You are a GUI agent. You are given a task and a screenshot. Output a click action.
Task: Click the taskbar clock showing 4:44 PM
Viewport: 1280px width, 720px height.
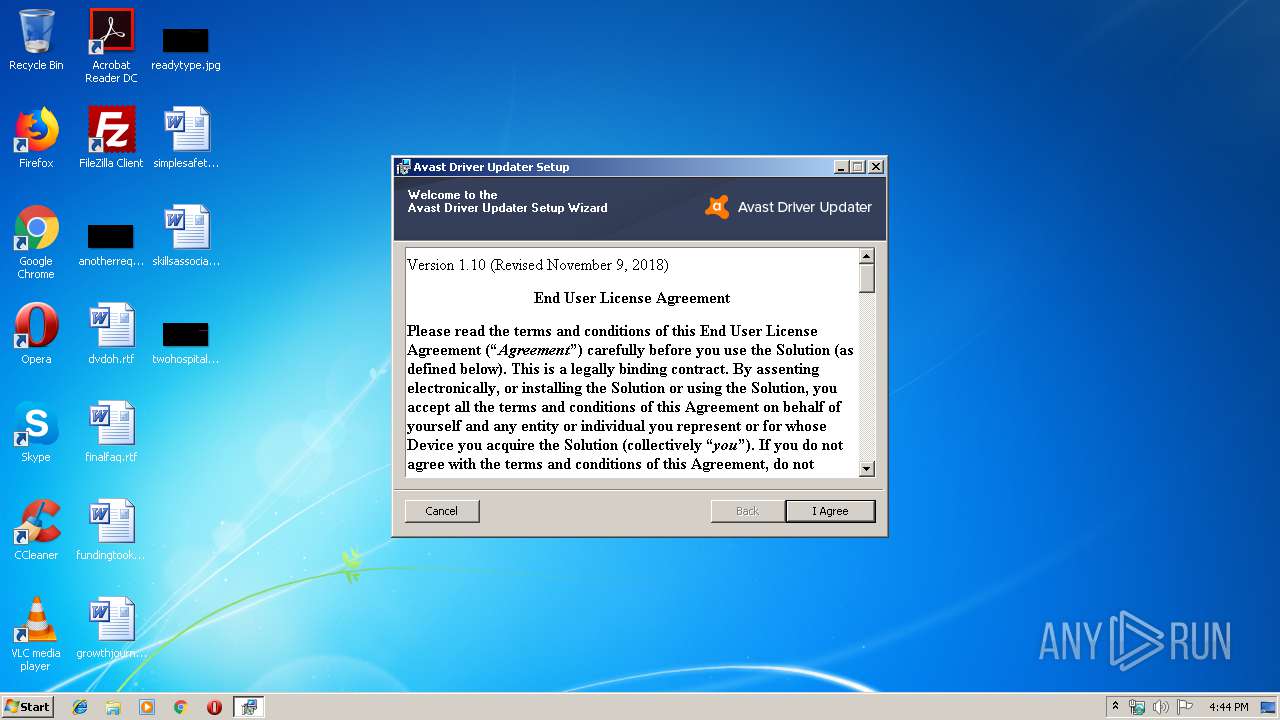pyautogui.click(x=1228, y=707)
